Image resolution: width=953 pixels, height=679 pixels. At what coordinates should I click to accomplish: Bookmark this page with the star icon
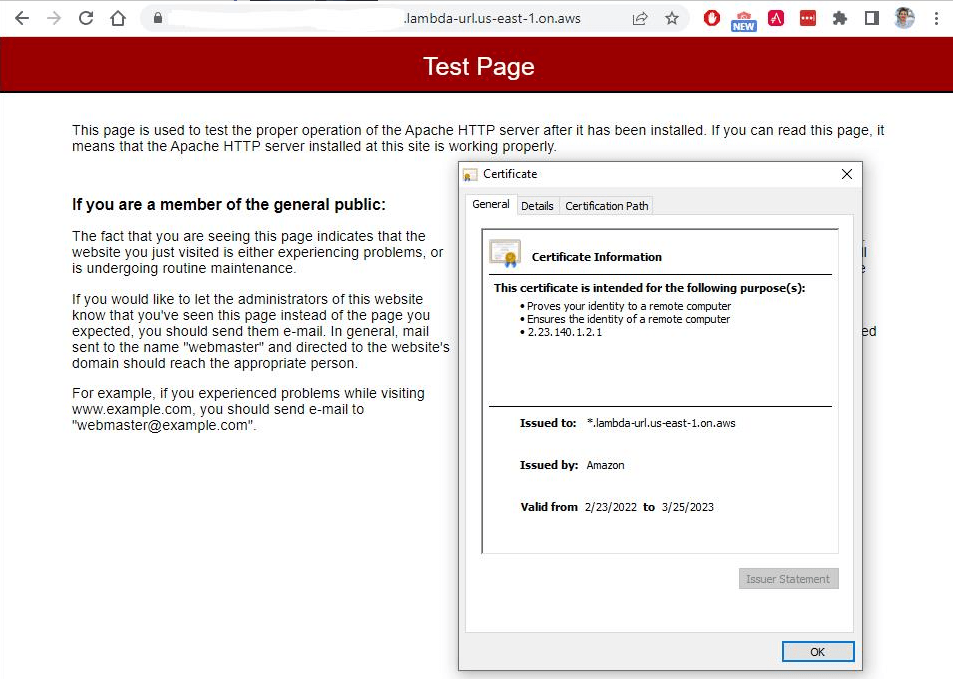pos(672,18)
